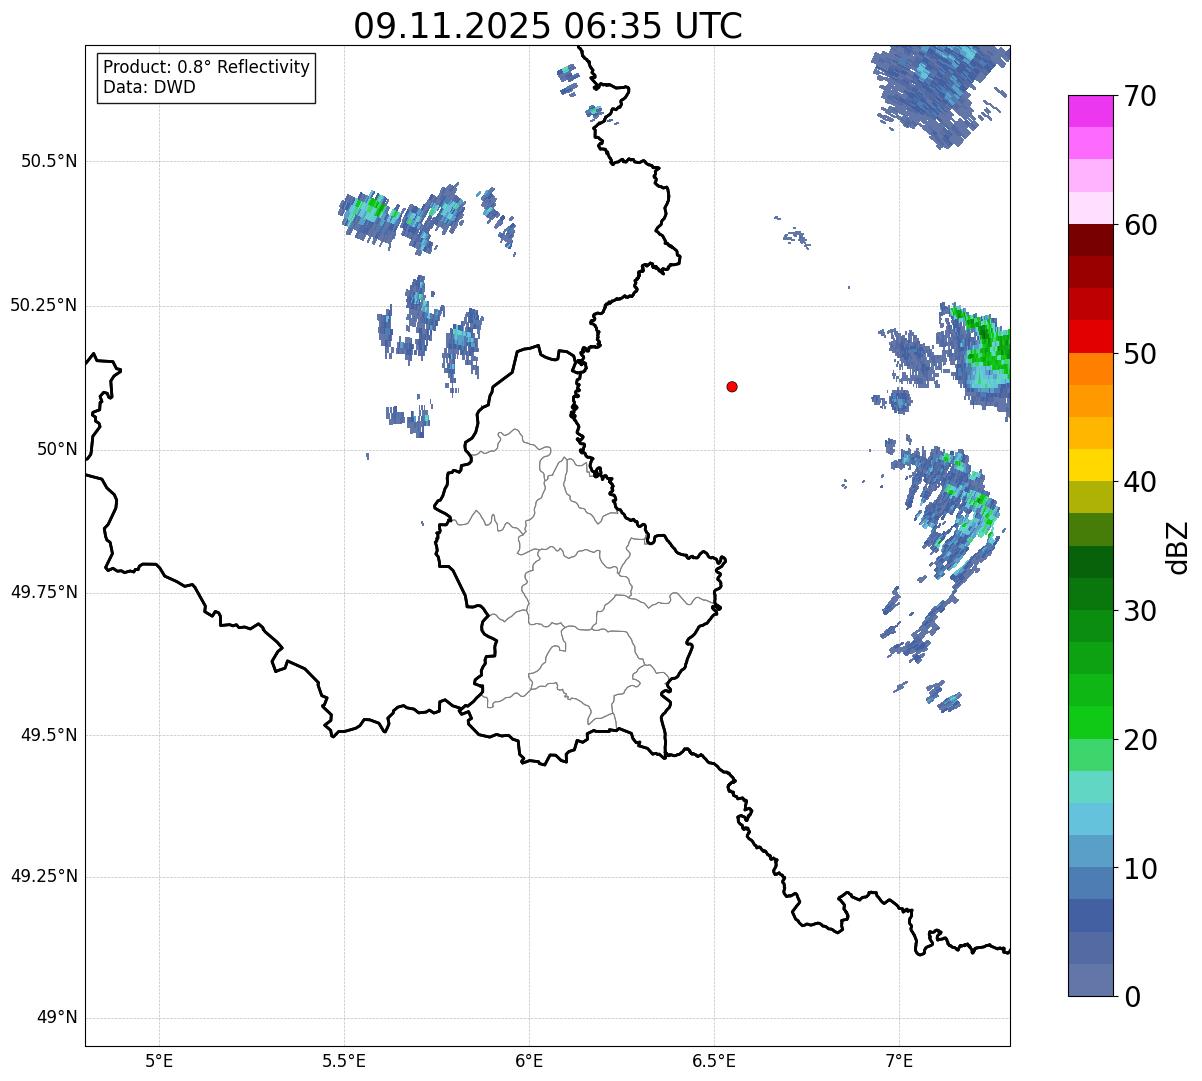Click the latitude label "49.5°N"
1202x1081 pixels.
click(x=48, y=735)
